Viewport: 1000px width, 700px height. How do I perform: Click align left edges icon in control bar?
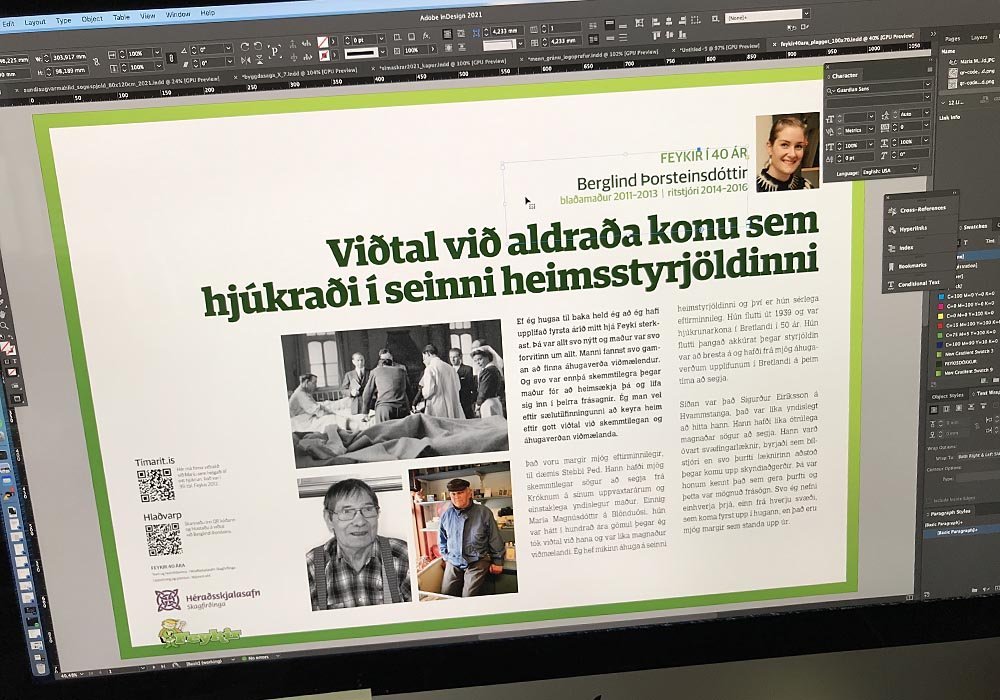(x=656, y=22)
